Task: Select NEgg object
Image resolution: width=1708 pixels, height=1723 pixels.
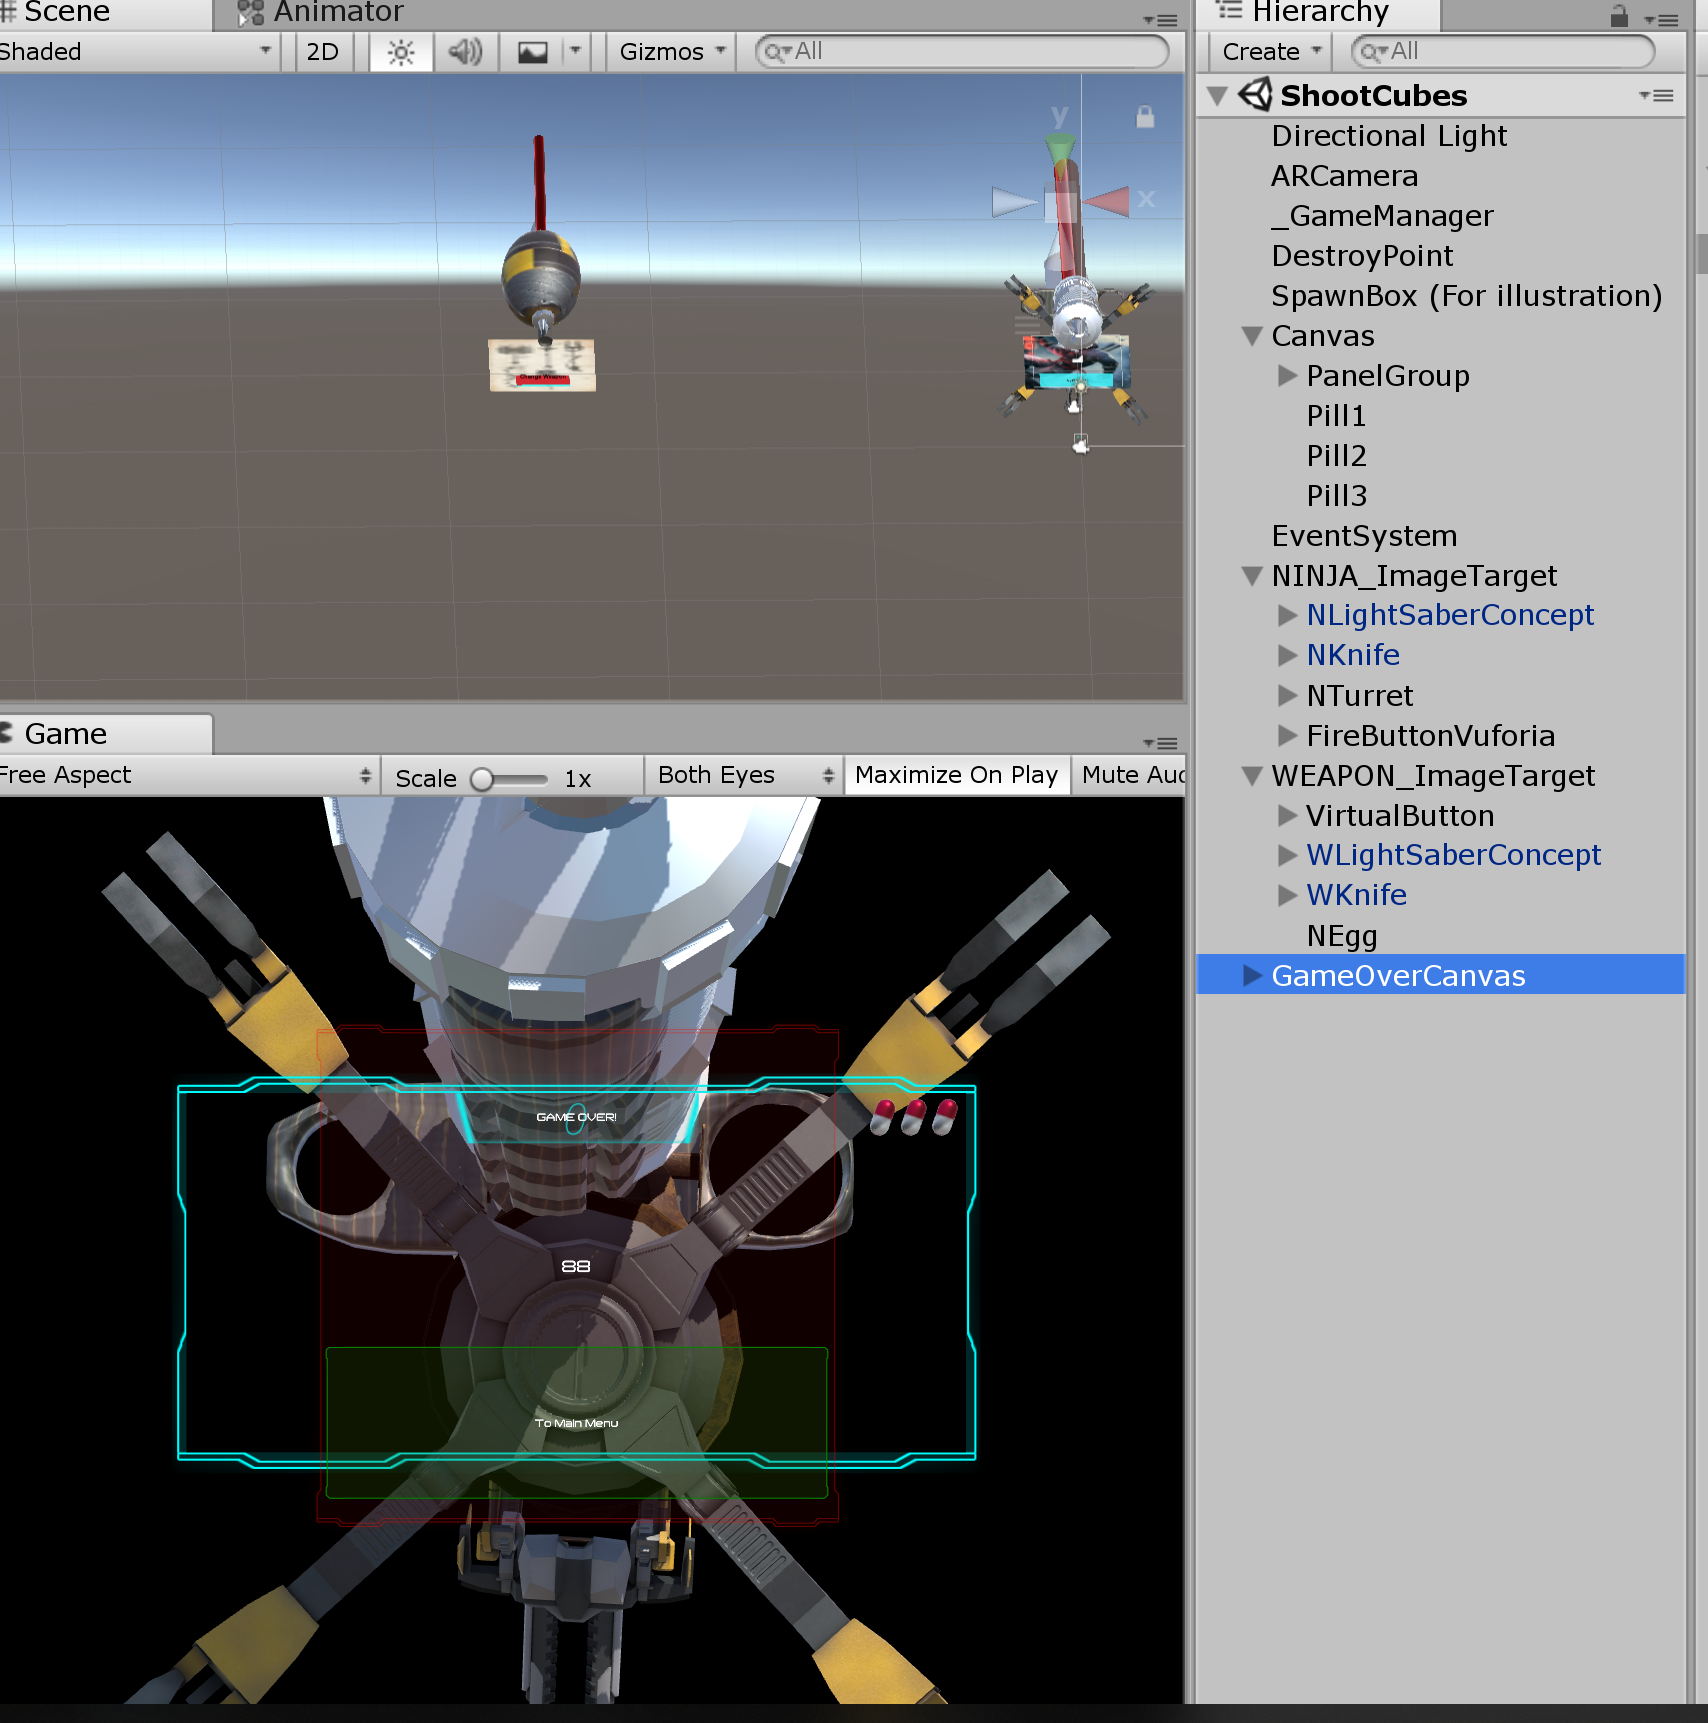Action: (x=1440, y=936)
